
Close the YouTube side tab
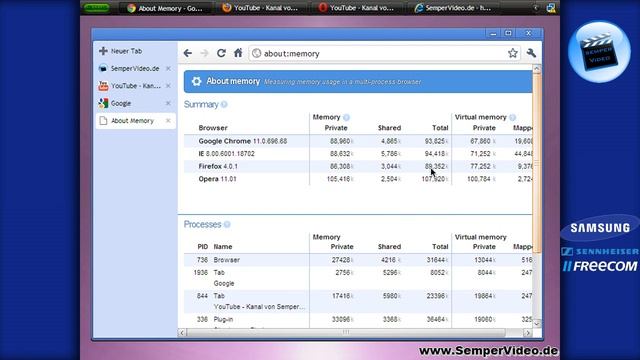[168, 86]
